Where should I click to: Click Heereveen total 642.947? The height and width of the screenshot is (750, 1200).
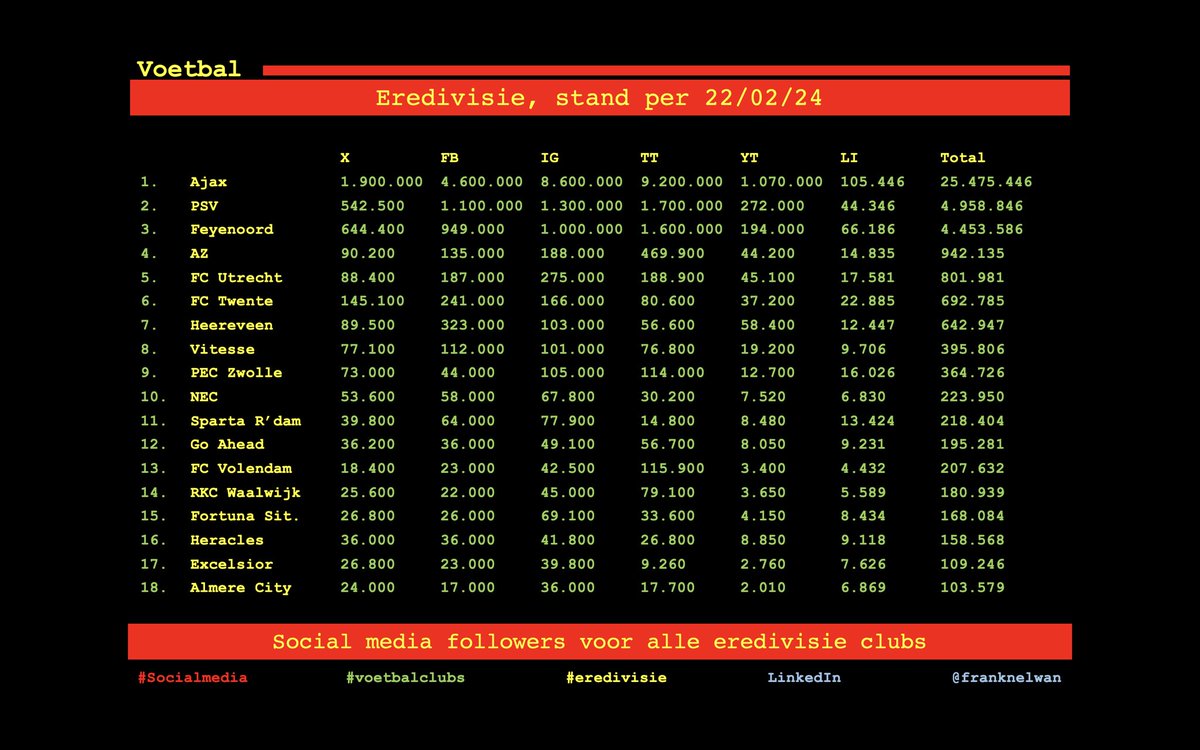point(972,325)
